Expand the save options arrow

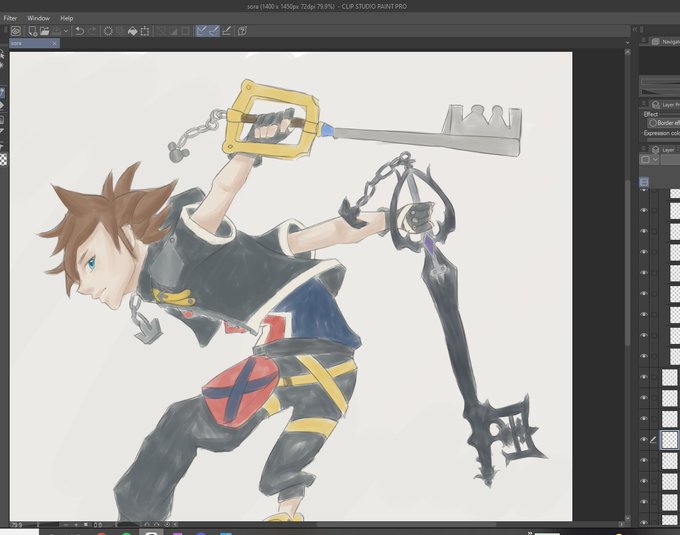[66, 31]
